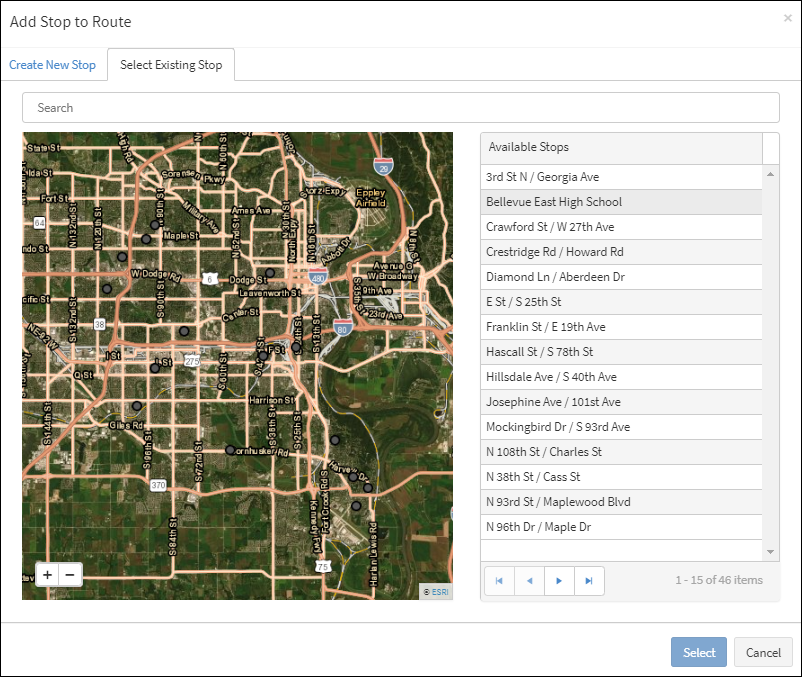The height and width of the screenshot is (677, 802).
Task: Jump back to the first stops page
Action: [499, 580]
